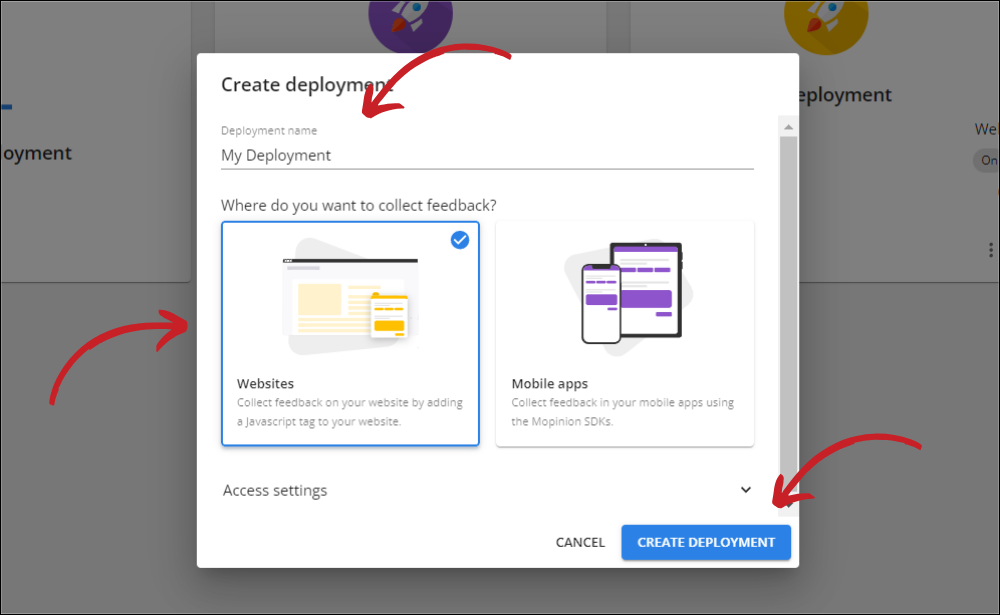This screenshot has height=615, width=1000.
Task: Click the blue checkmark on Websites card
Action: [x=460, y=240]
